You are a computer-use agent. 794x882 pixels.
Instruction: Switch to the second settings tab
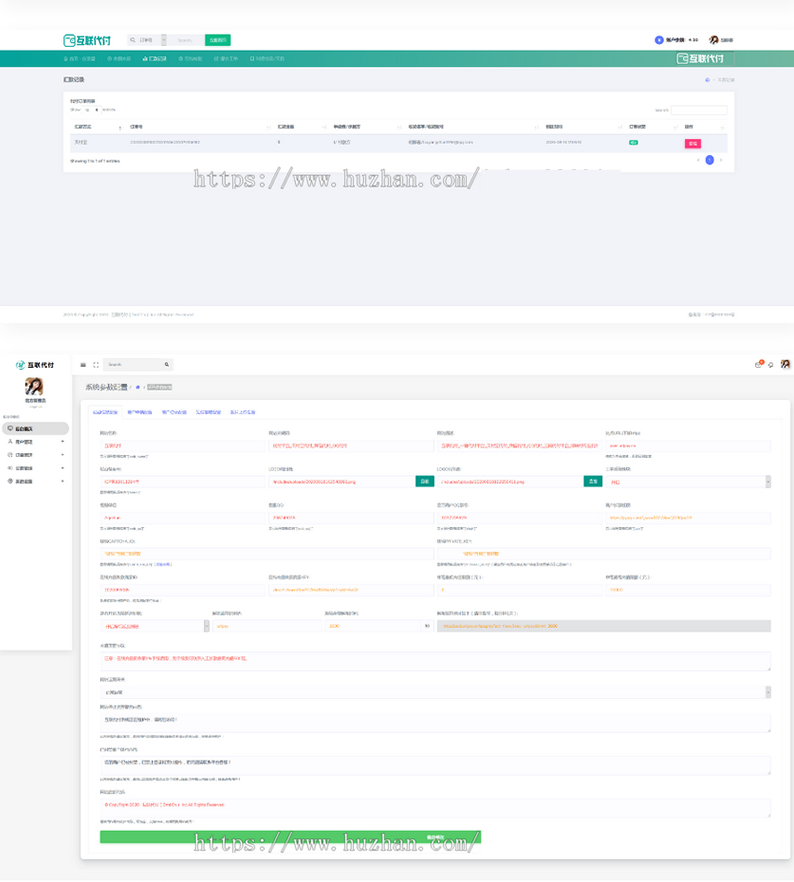pyautogui.click(x=140, y=411)
